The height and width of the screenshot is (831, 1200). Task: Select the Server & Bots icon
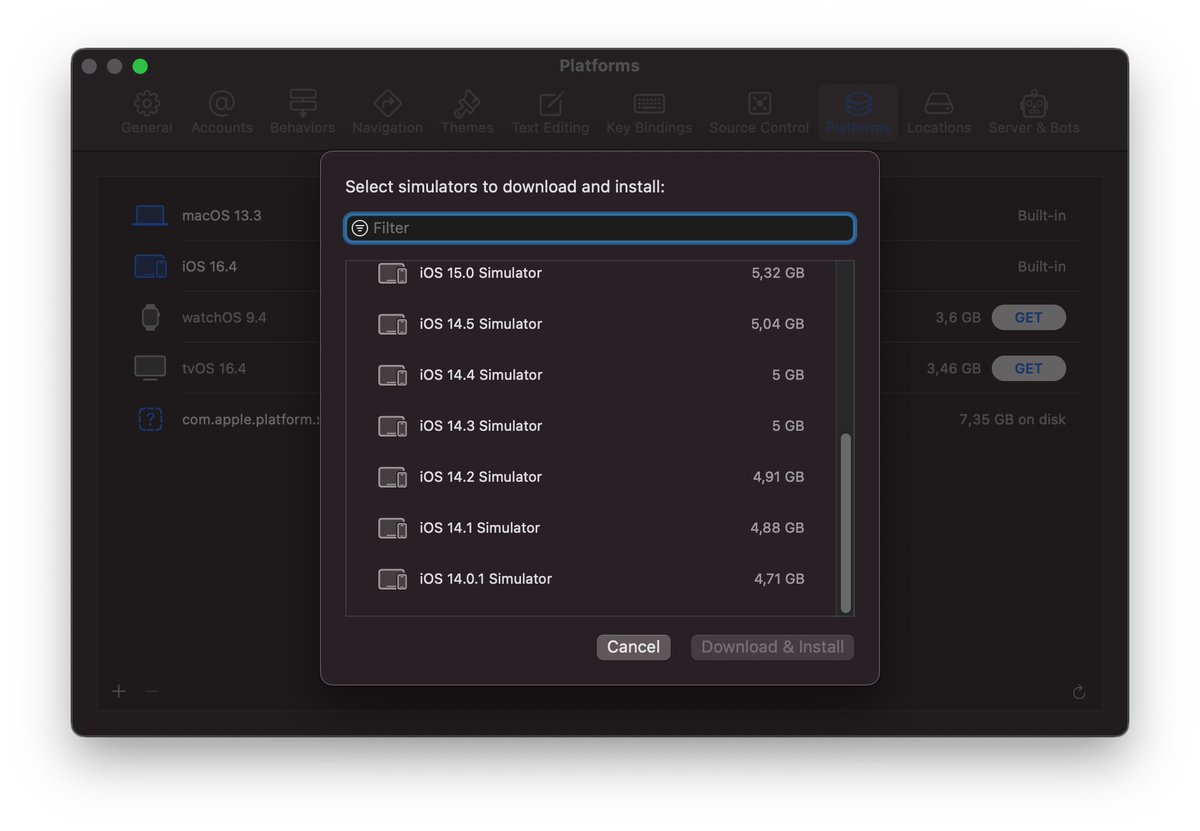pyautogui.click(x=1033, y=110)
